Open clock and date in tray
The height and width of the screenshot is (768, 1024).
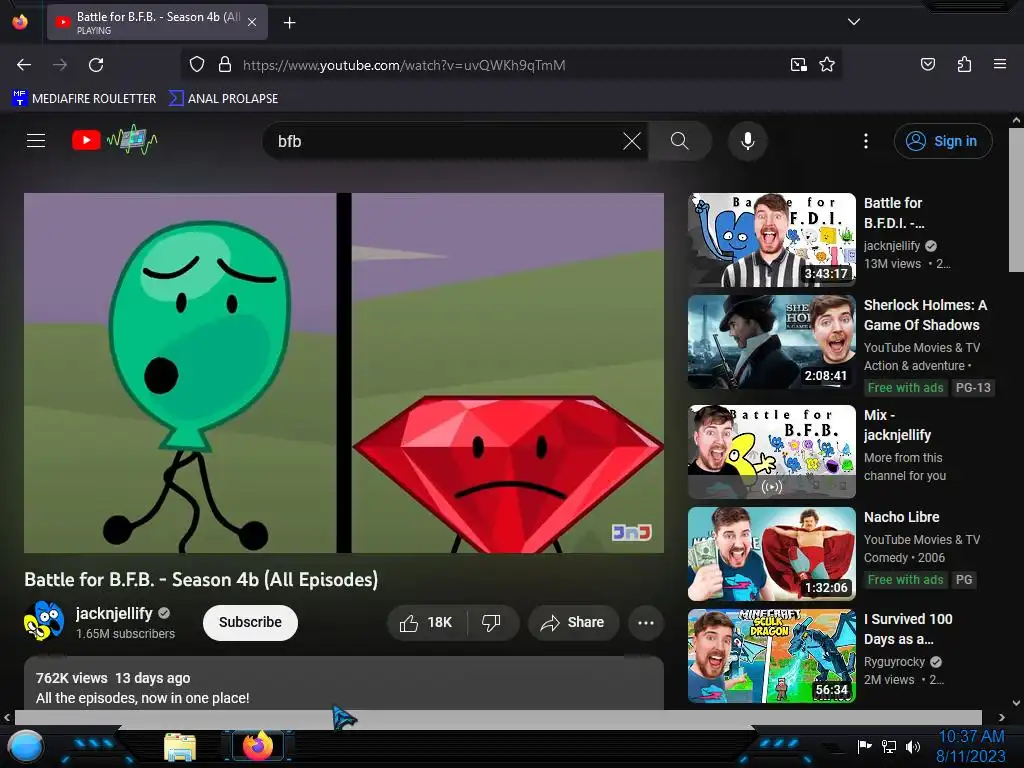point(970,746)
